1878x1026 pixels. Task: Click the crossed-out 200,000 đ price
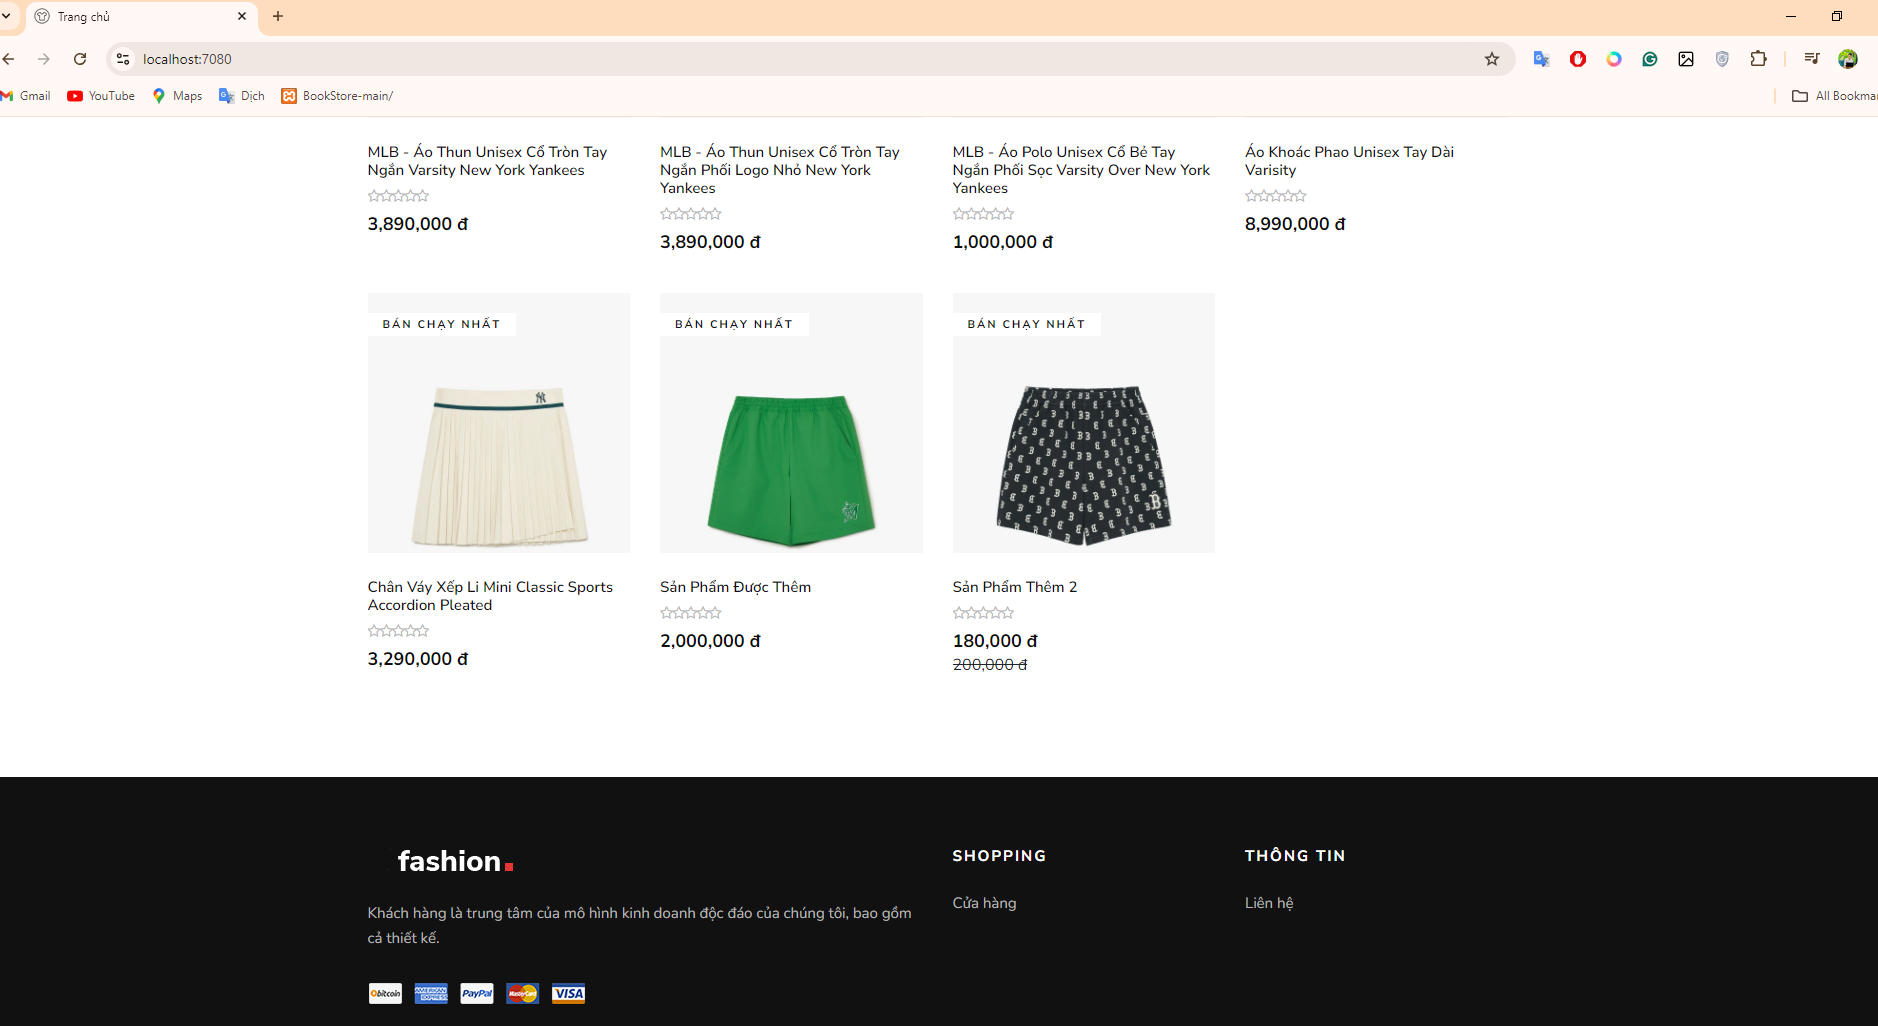[x=990, y=665]
